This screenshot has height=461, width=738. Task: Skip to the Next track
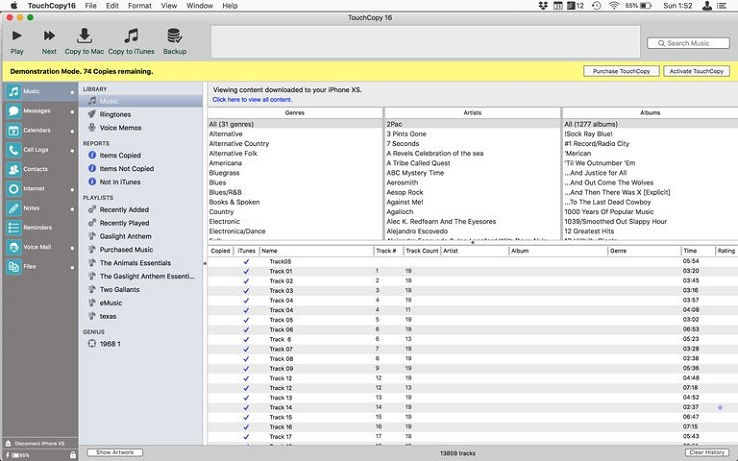point(49,41)
